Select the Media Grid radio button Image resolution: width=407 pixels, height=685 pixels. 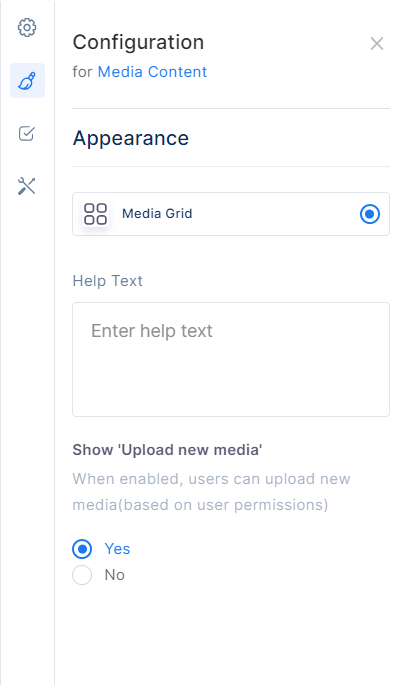(x=370, y=214)
